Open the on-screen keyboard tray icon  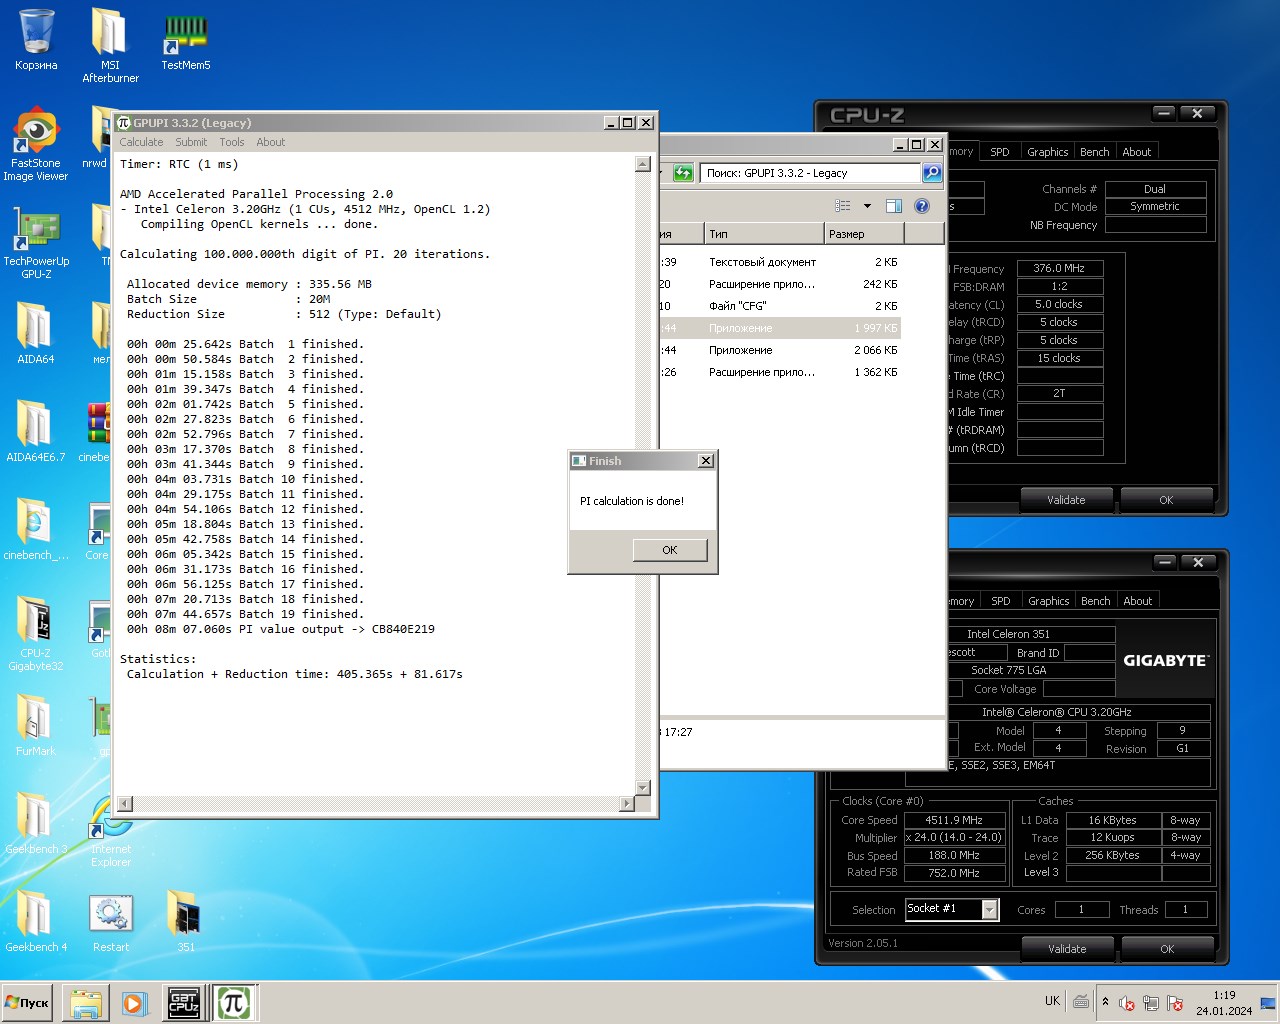(x=1081, y=1002)
